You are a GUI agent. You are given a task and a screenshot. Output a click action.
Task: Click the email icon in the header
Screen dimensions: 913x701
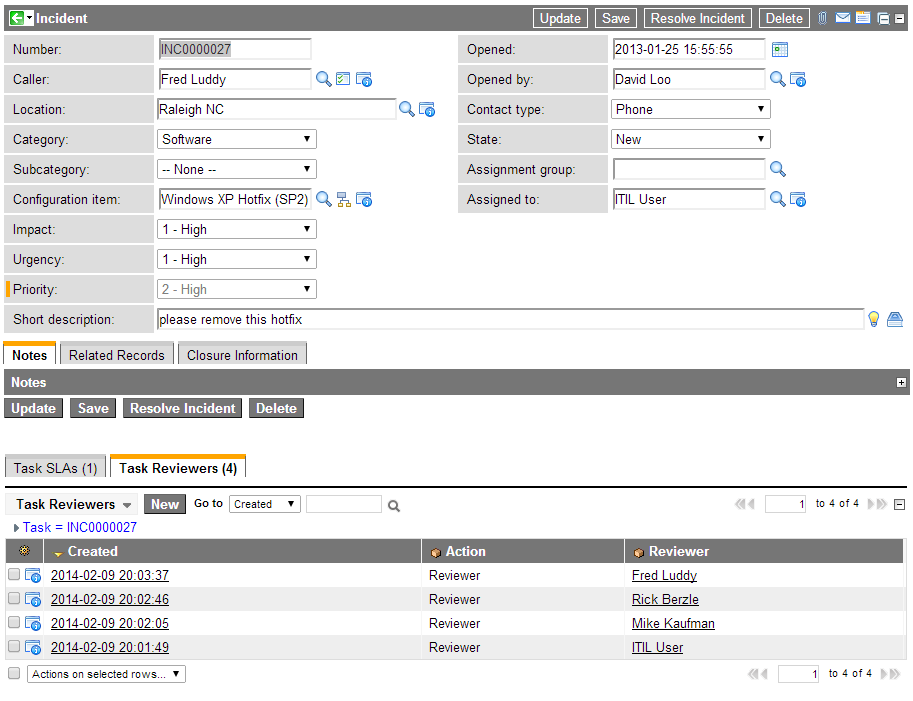coord(844,17)
